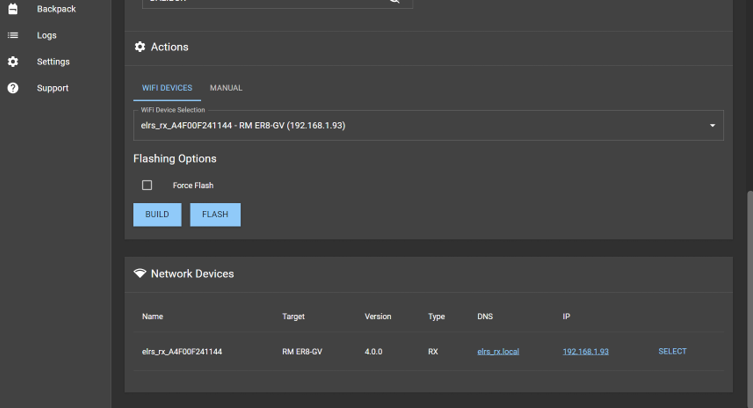The height and width of the screenshot is (408, 753).
Task: Select the WIFI DEVICES tab
Action: click(x=167, y=88)
